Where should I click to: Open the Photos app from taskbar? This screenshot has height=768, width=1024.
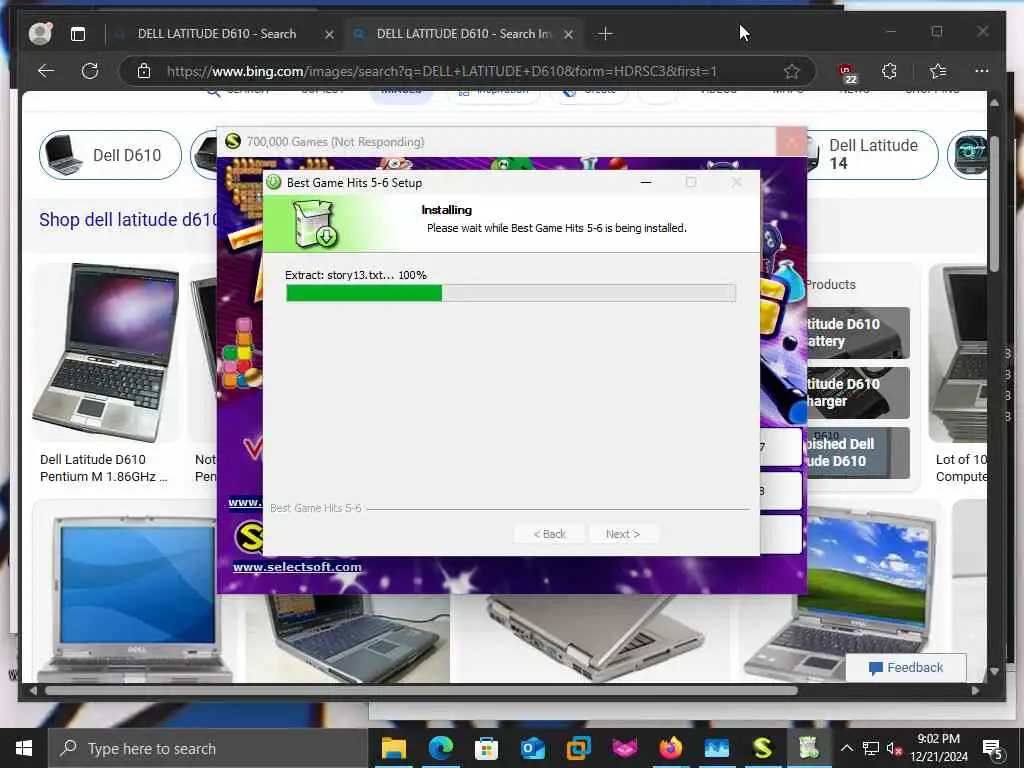pos(716,748)
